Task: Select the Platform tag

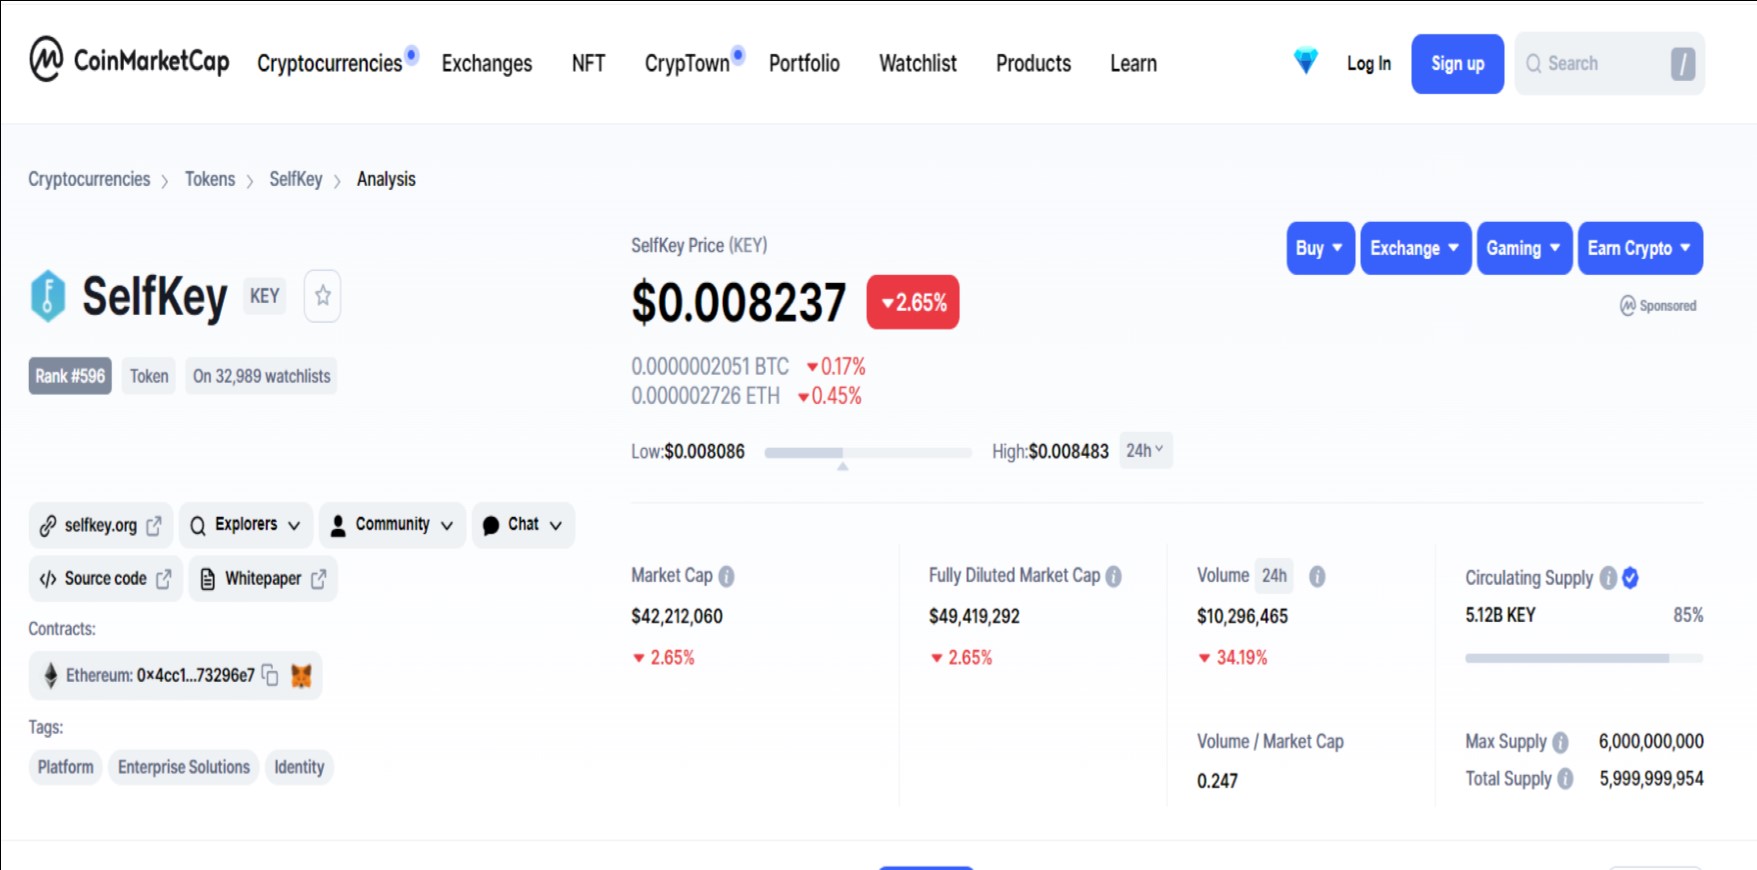Action: [x=66, y=767]
